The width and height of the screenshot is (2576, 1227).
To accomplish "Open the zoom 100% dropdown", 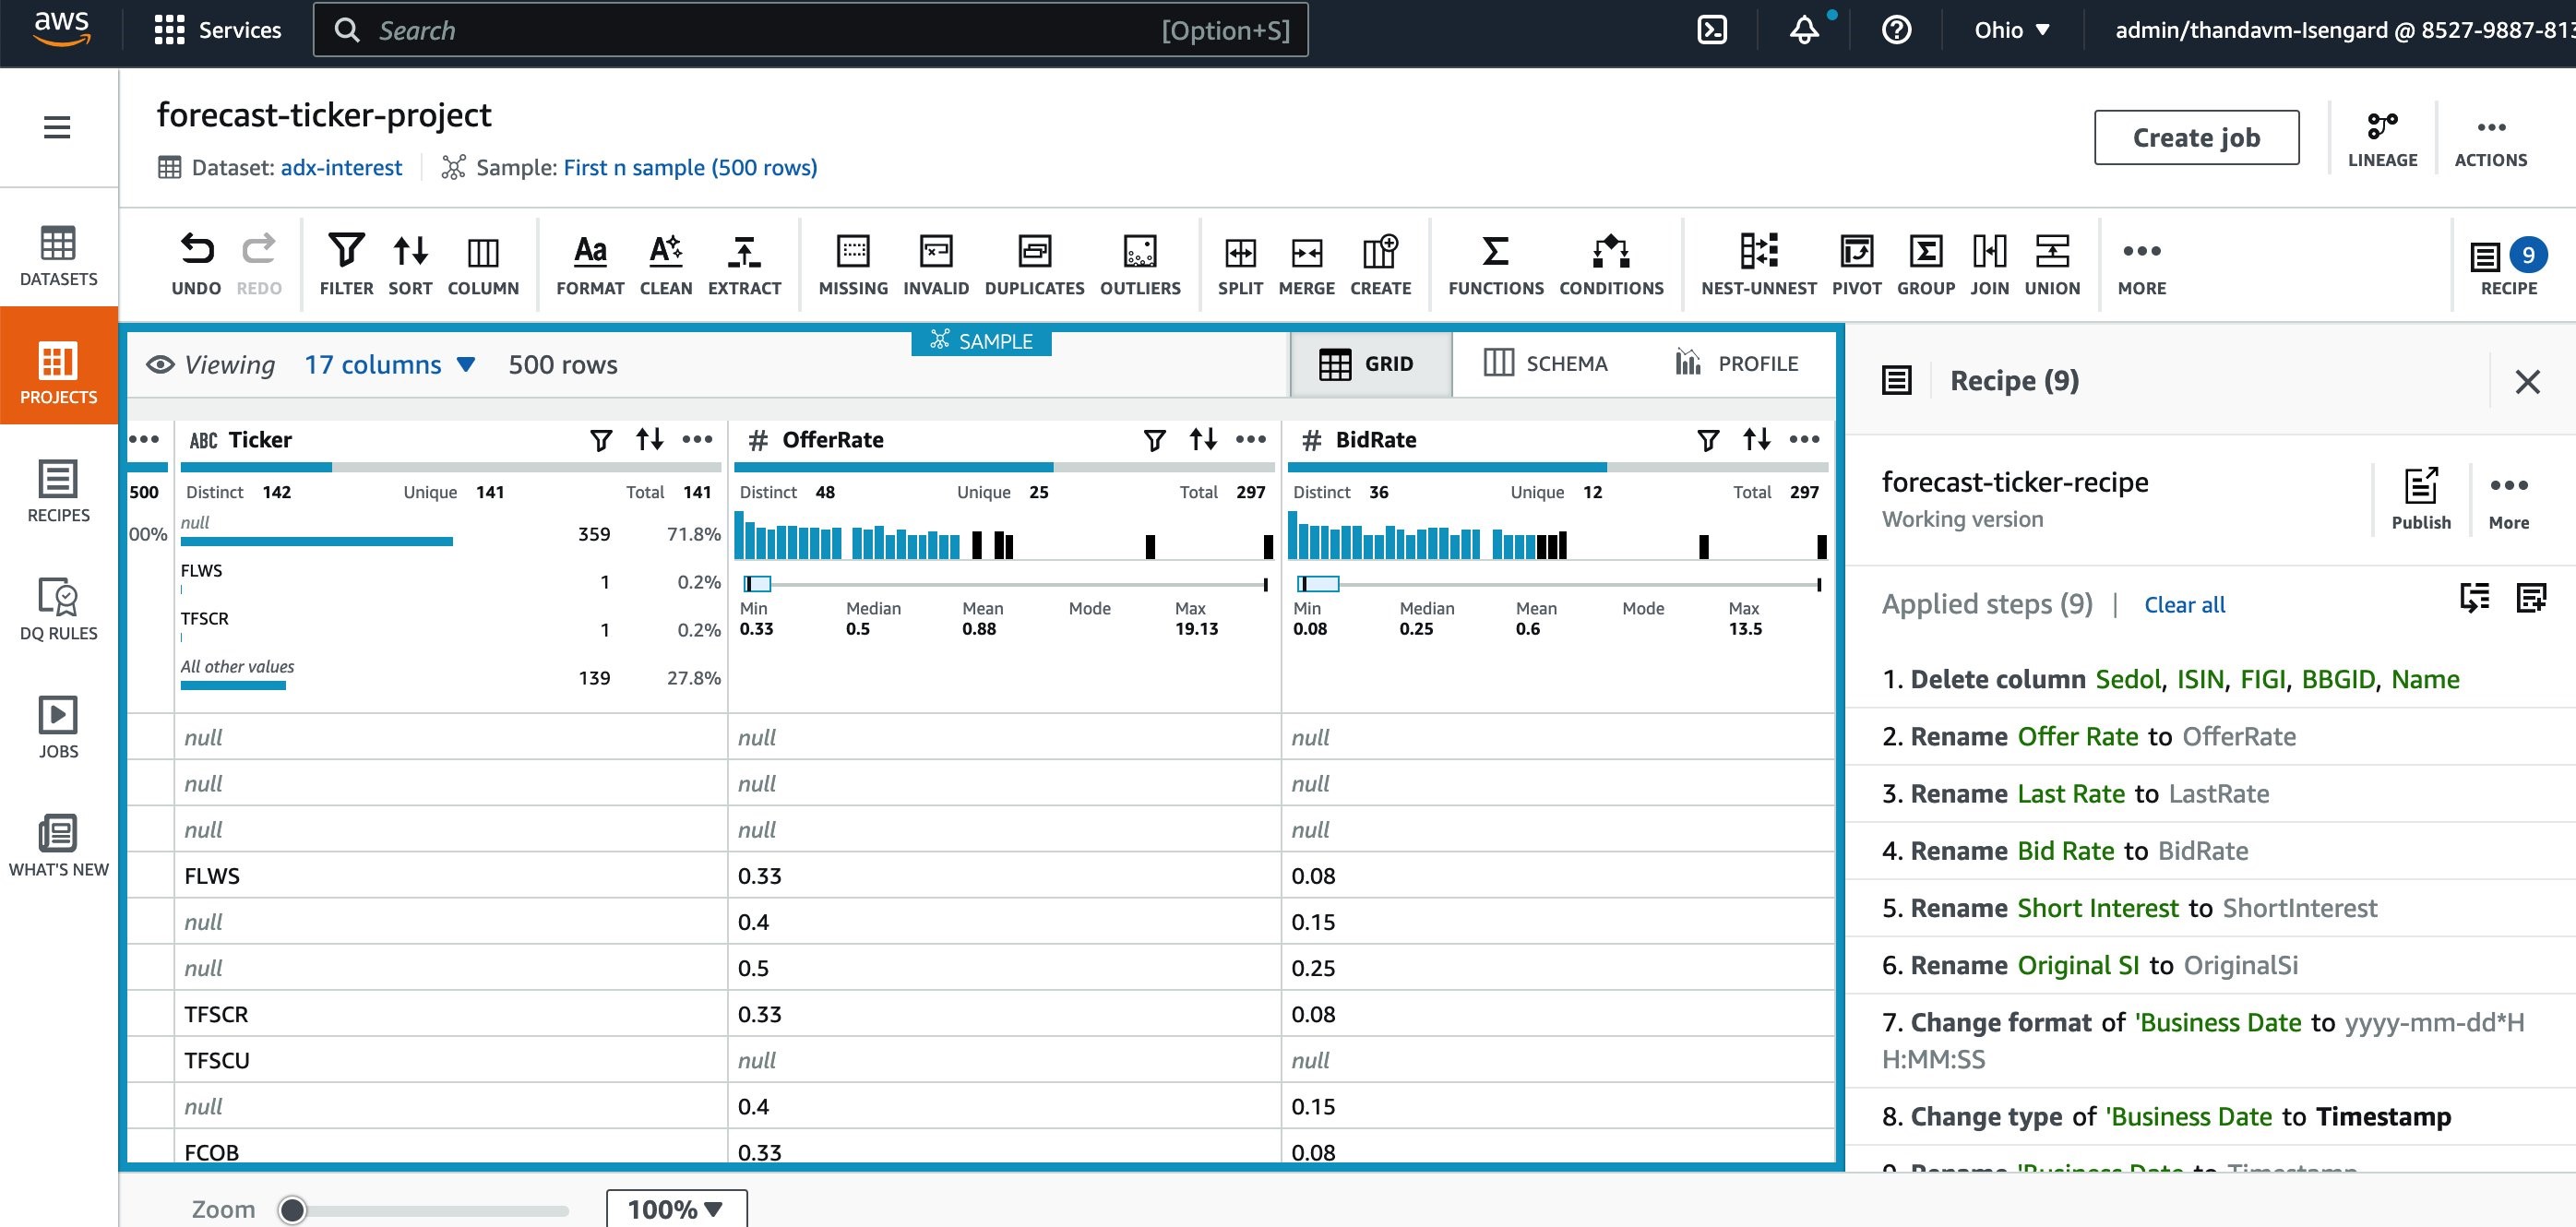I will 676,1208.
